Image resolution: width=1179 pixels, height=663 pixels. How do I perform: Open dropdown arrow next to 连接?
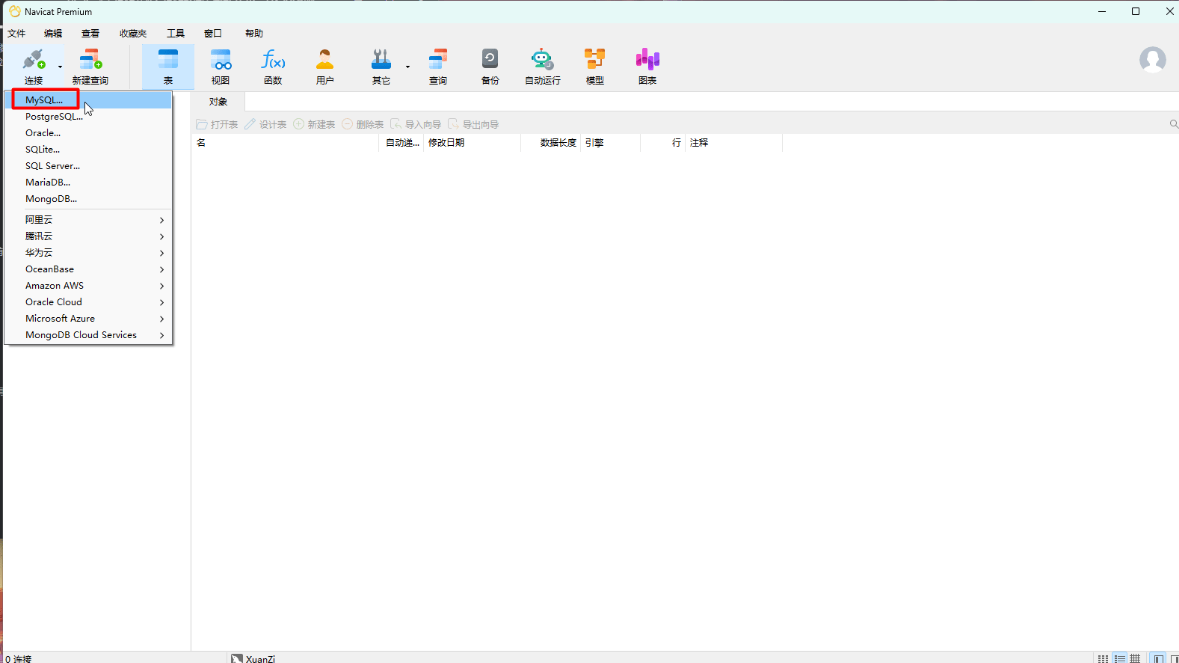[60, 67]
